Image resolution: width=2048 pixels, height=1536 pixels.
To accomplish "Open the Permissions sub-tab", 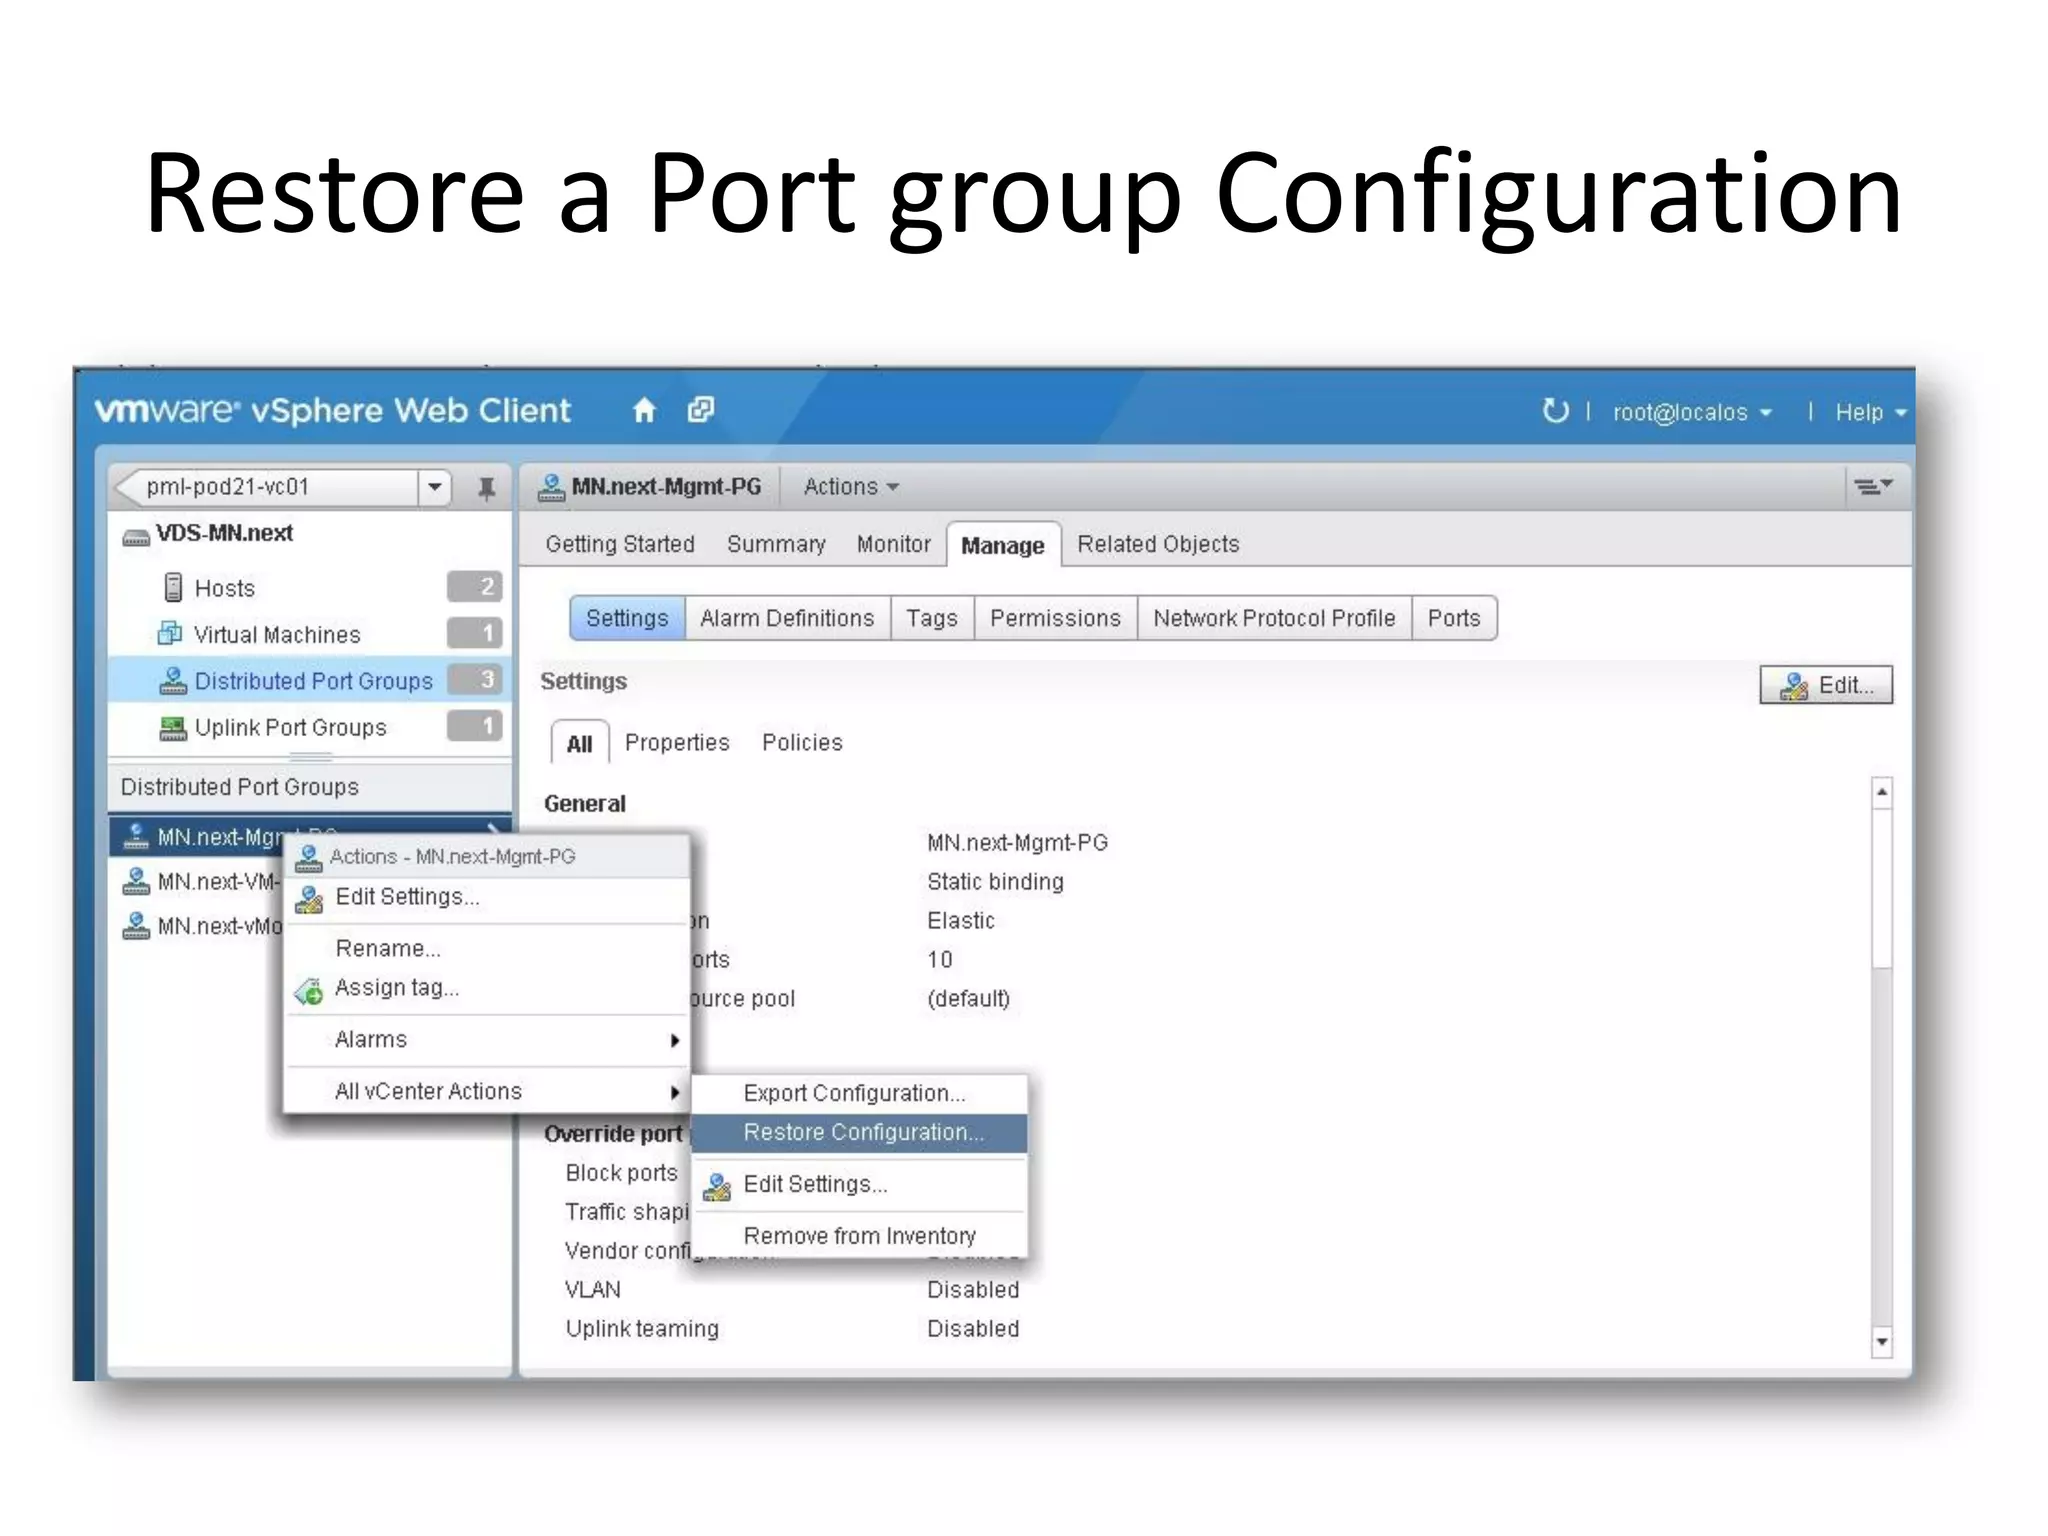I will [1055, 618].
